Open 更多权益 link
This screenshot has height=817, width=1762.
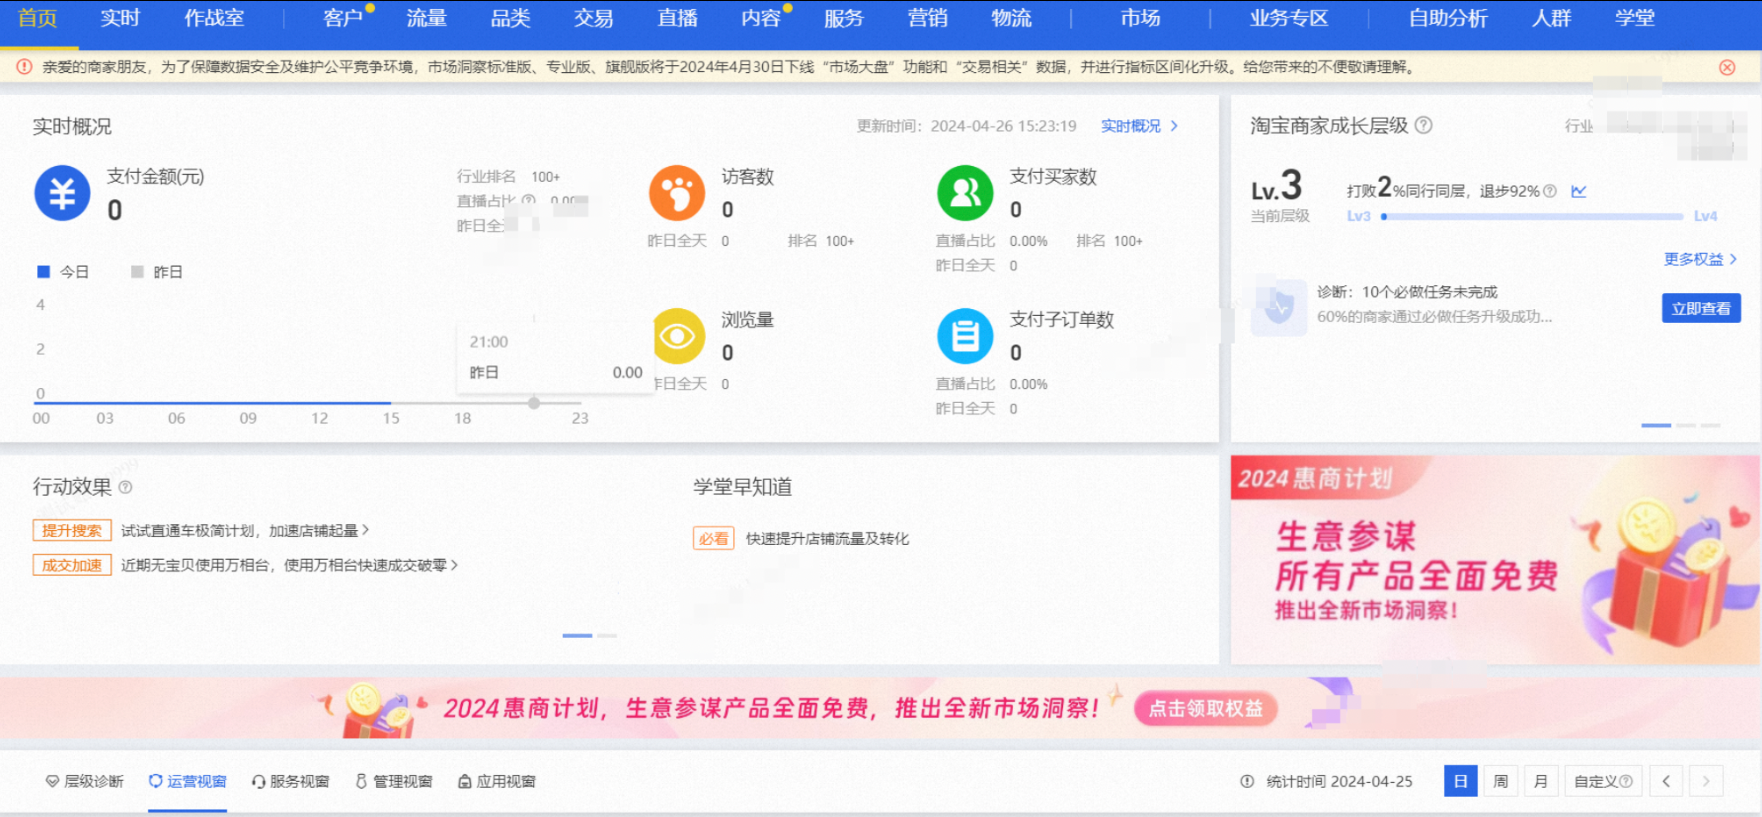(x=1700, y=259)
